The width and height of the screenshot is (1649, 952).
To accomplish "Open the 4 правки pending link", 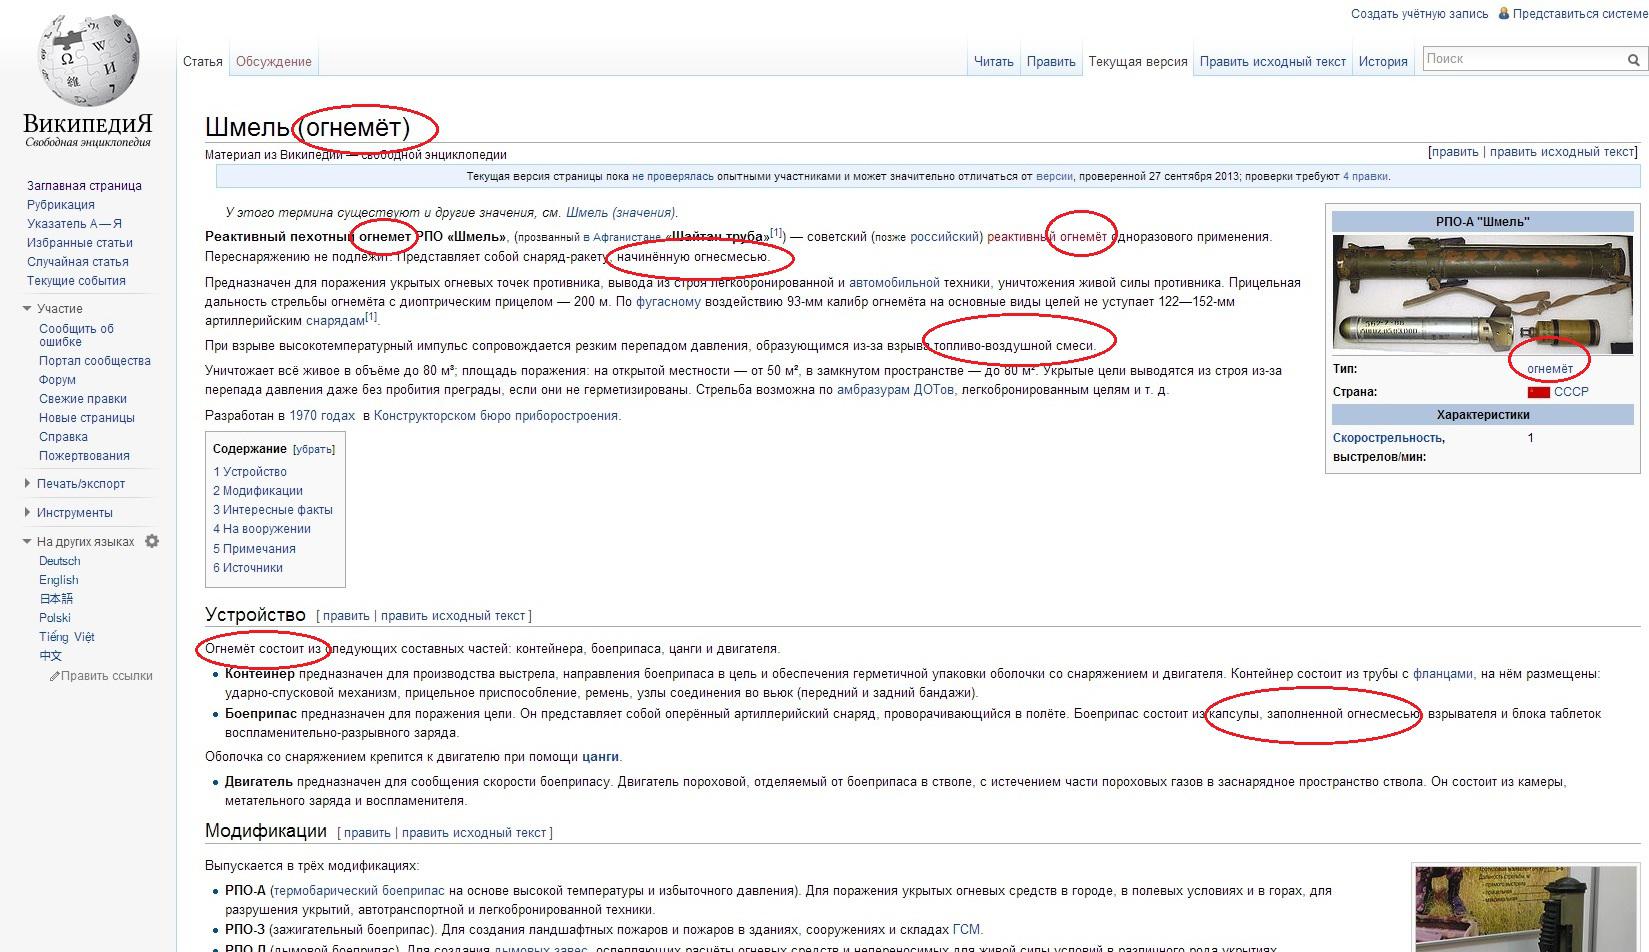I will click(x=1365, y=177).
